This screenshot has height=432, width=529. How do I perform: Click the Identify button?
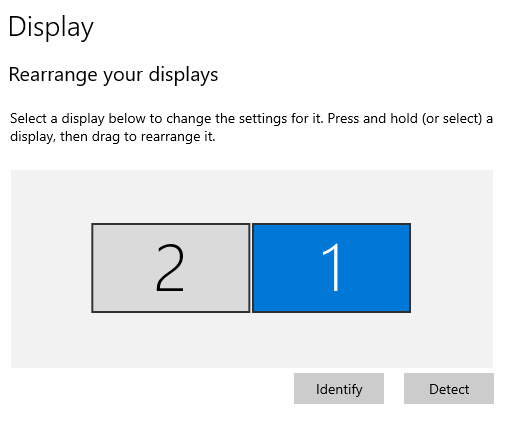point(339,388)
